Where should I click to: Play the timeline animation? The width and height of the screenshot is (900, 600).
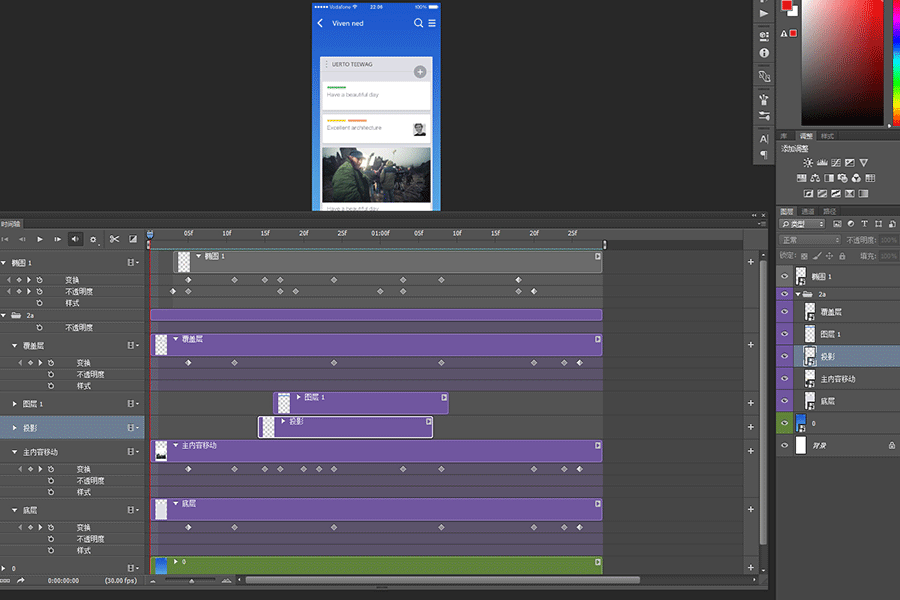pos(40,239)
